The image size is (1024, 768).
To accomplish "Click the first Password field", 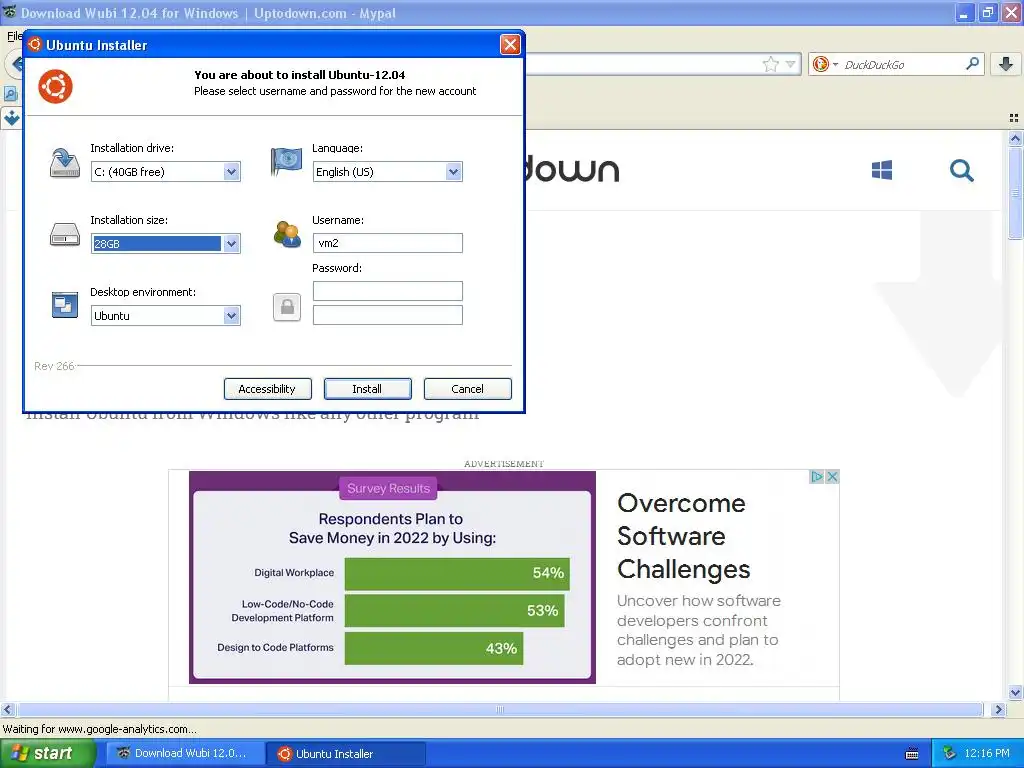I will coord(388,291).
